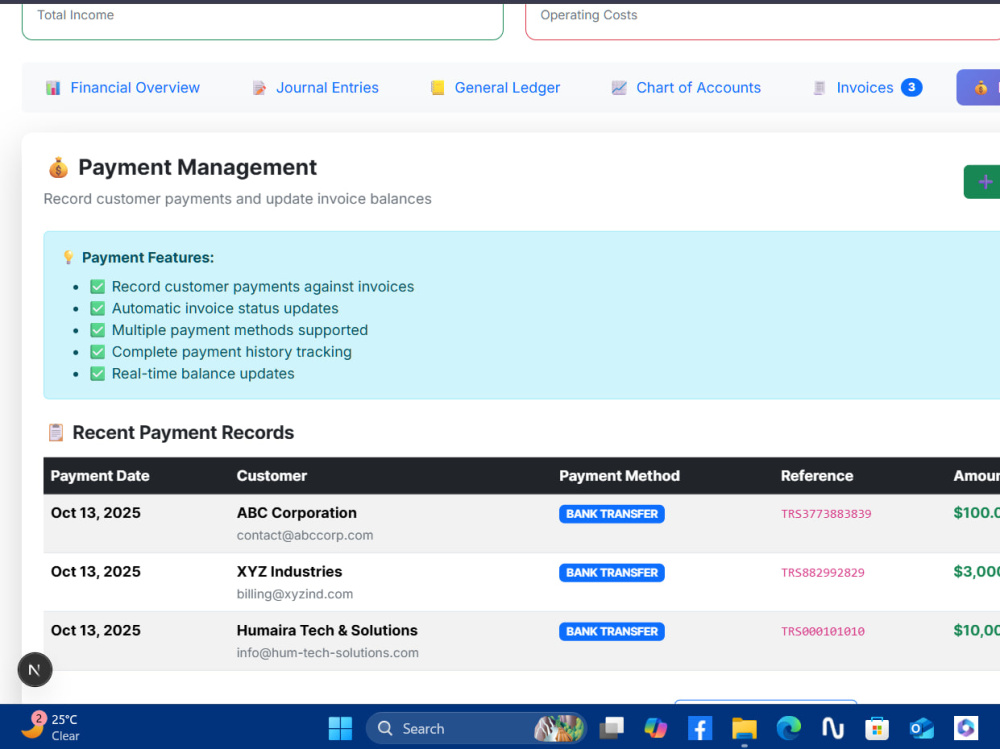Image resolution: width=1000 pixels, height=749 pixels.
Task: Click the Payment Method column header
Action: [x=619, y=476]
